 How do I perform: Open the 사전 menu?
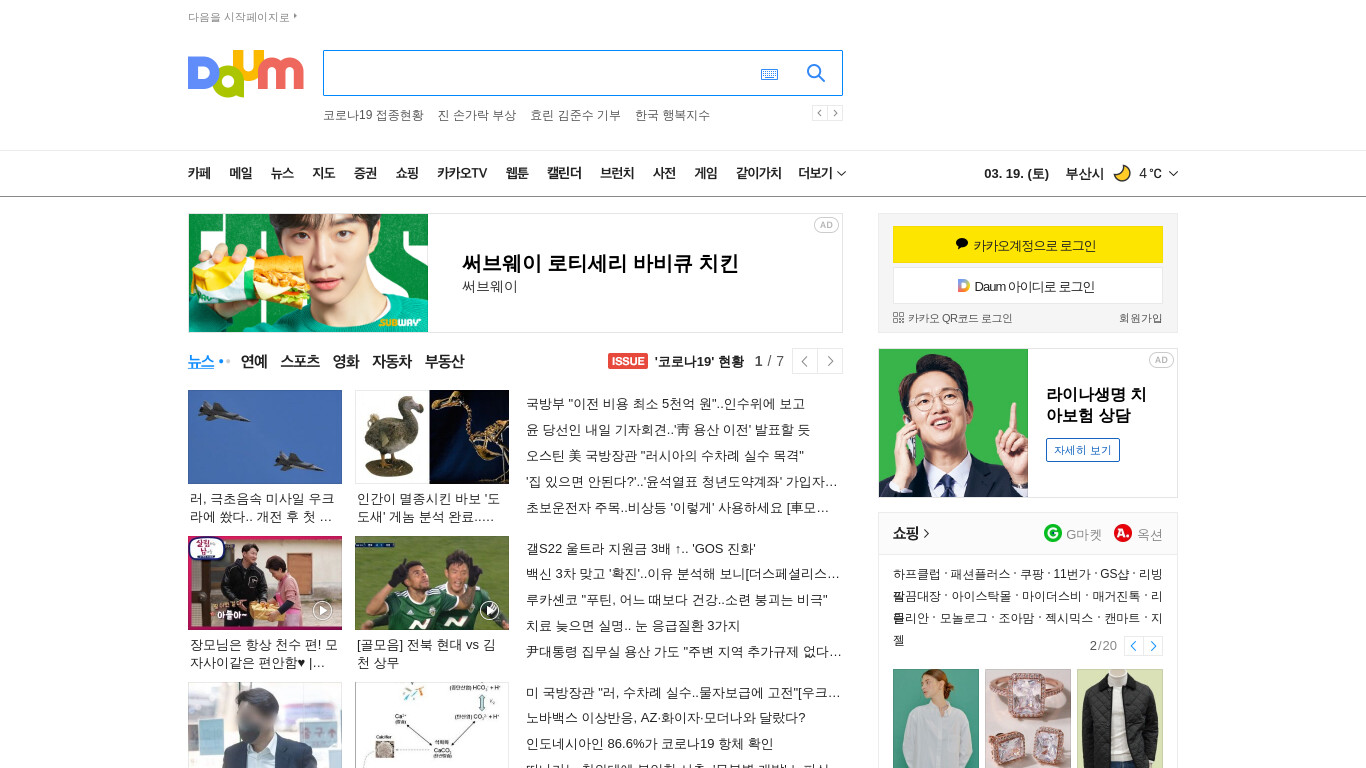point(664,173)
